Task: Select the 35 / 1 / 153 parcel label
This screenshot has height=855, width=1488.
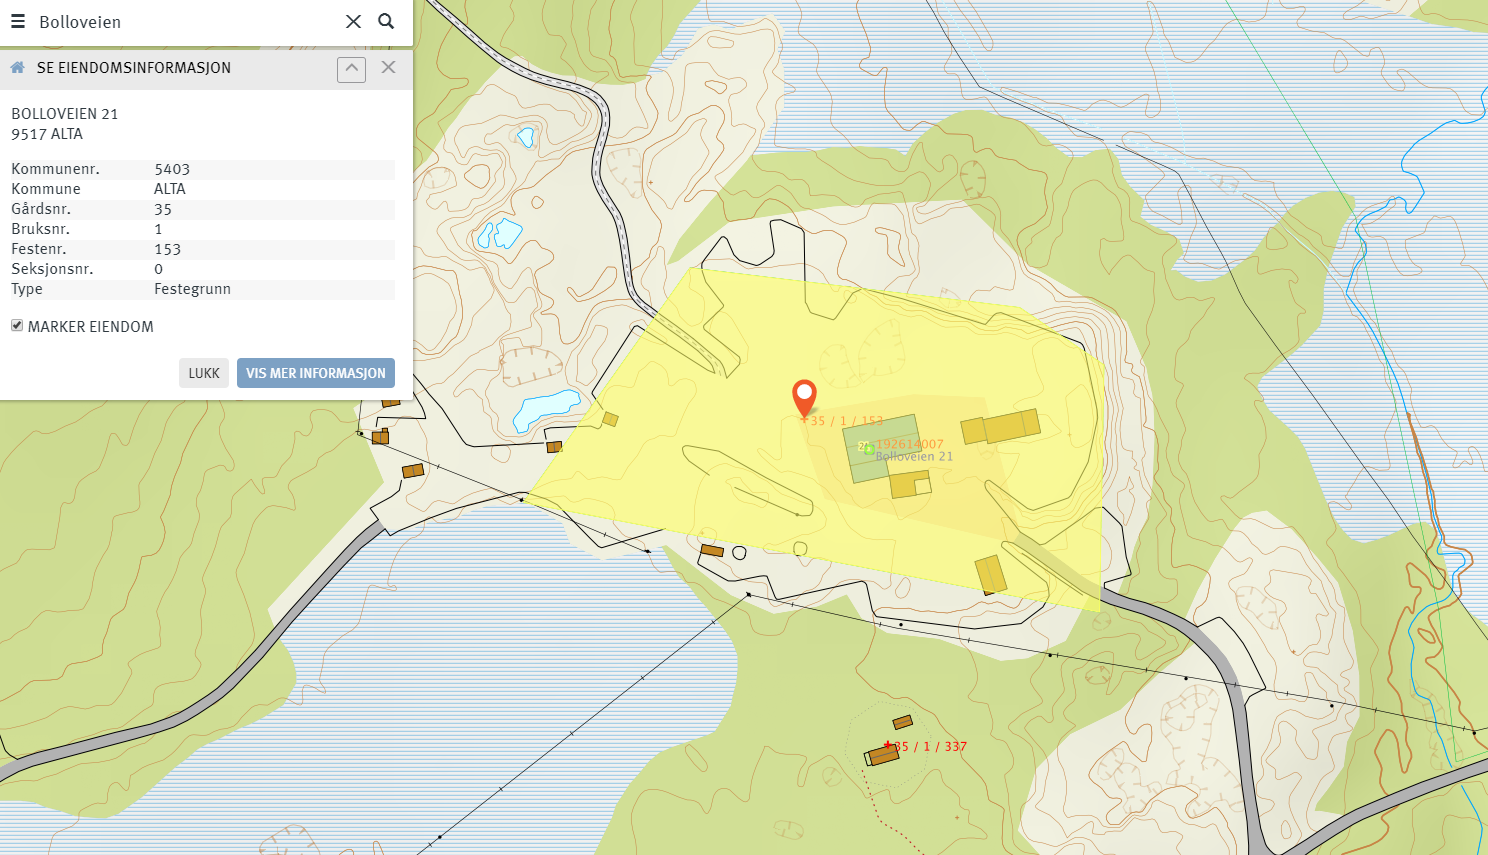Action: pyautogui.click(x=847, y=421)
